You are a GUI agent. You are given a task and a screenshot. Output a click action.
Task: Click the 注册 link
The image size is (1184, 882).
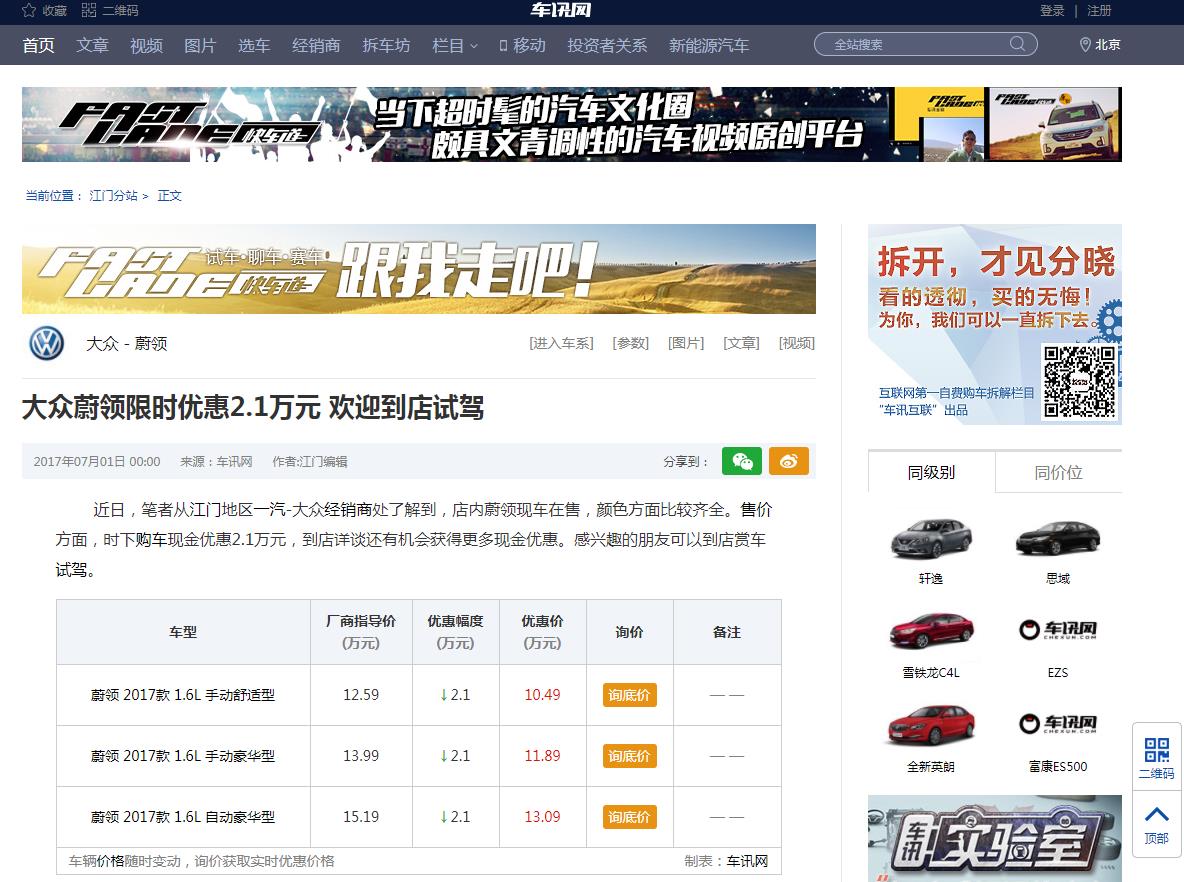[x=1099, y=11]
